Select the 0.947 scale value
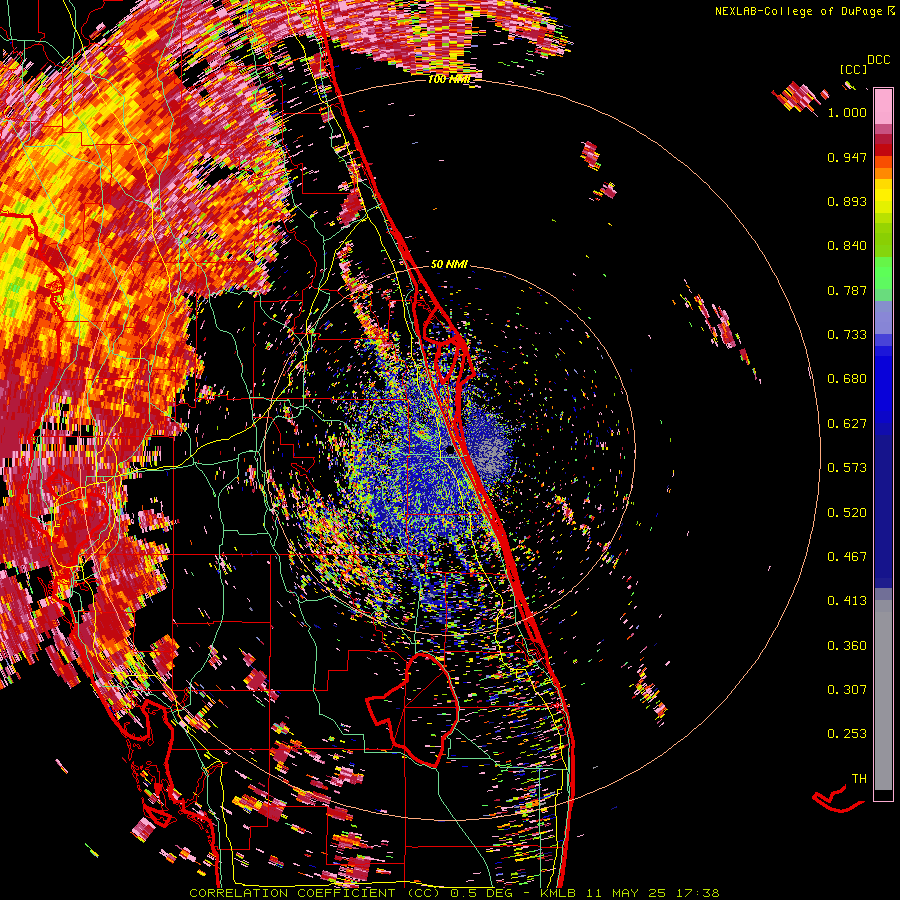Image resolution: width=900 pixels, height=900 pixels. pyautogui.click(x=847, y=157)
